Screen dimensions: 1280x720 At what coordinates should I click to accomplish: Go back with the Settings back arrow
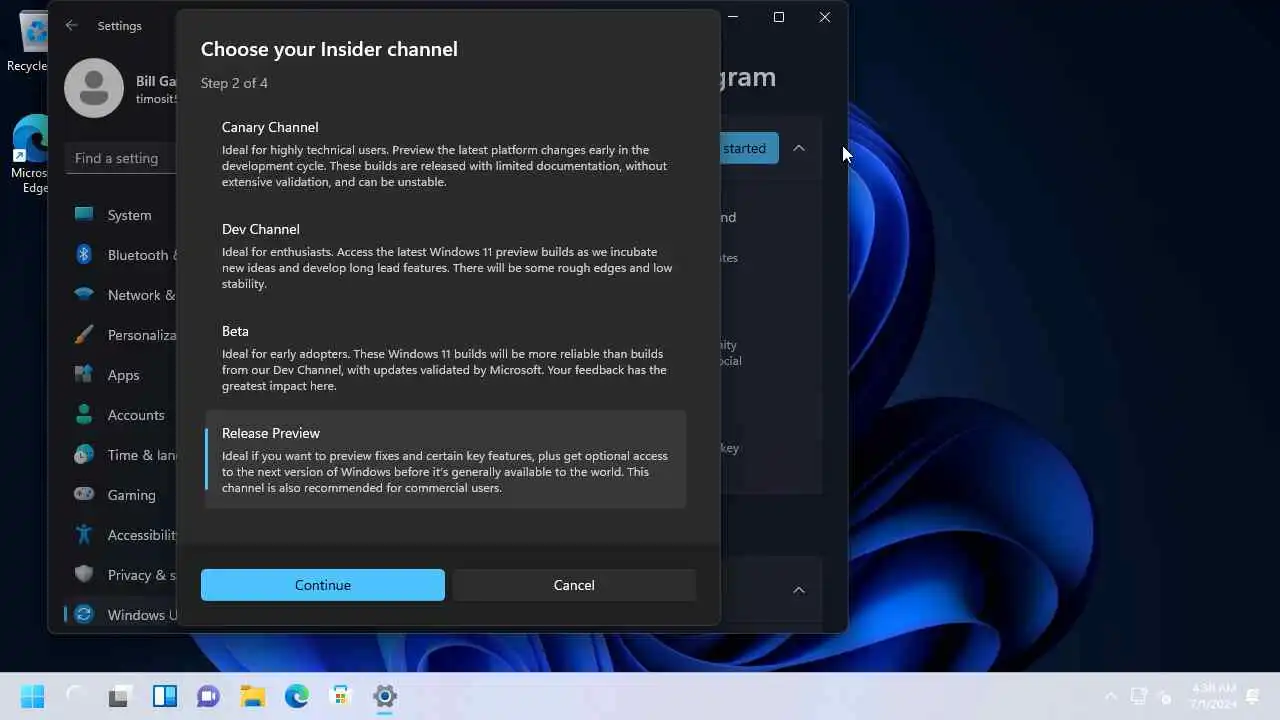[71, 26]
